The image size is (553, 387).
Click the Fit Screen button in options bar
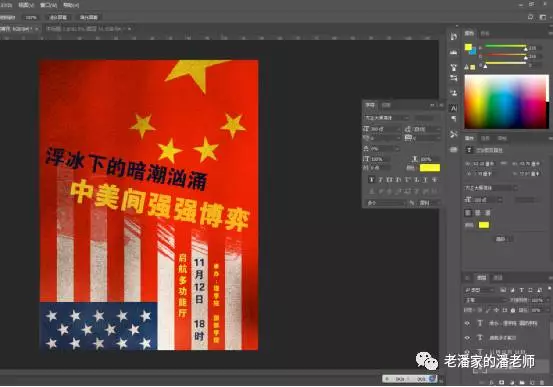coord(58,17)
